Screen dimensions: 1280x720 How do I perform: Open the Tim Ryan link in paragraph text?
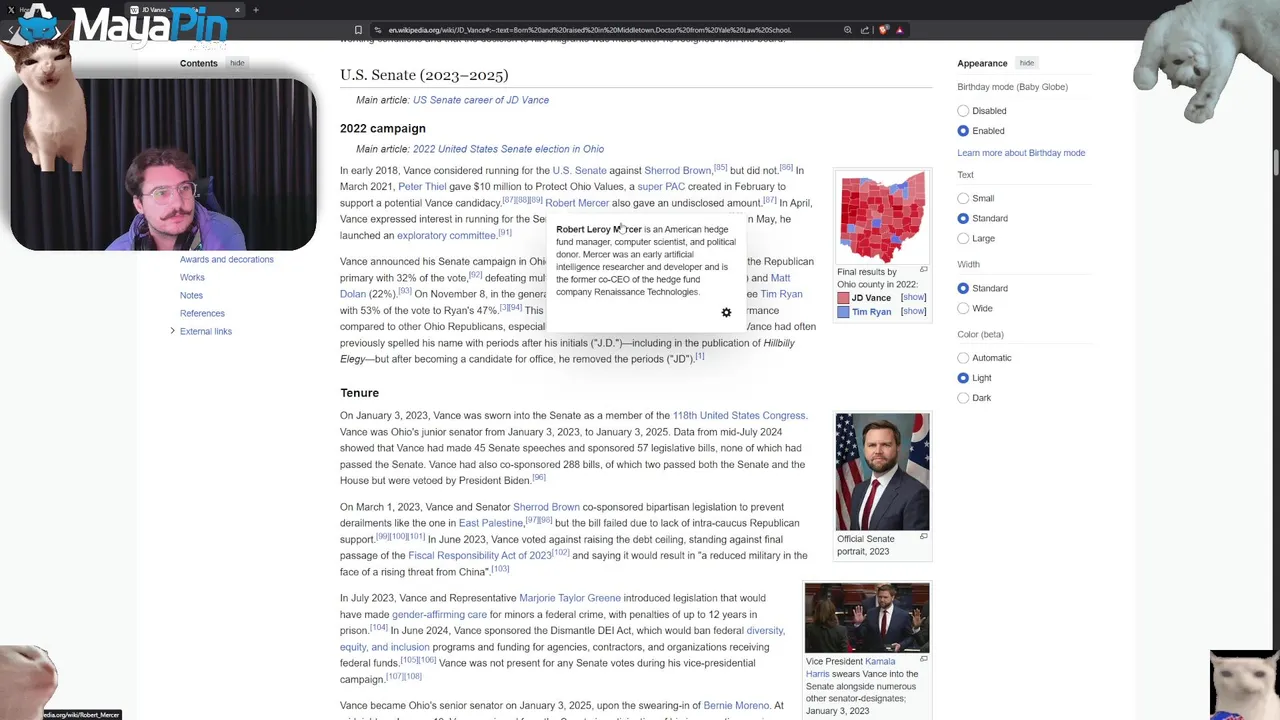[781, 294]
